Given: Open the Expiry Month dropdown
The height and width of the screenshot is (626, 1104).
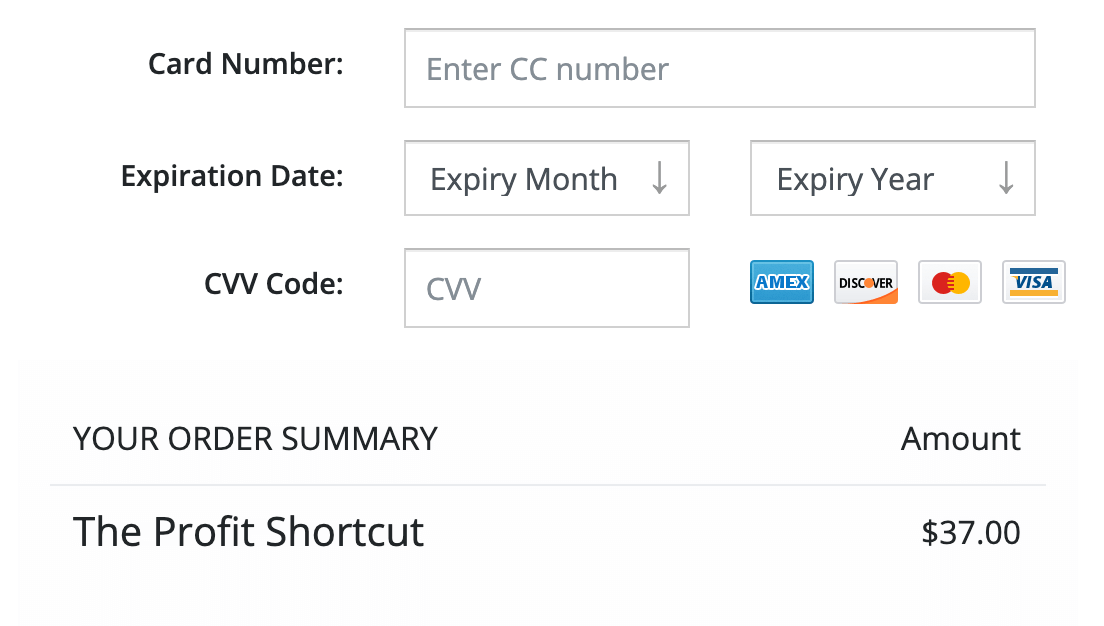Looking at the screenshot, I should (x=547, y=178).
